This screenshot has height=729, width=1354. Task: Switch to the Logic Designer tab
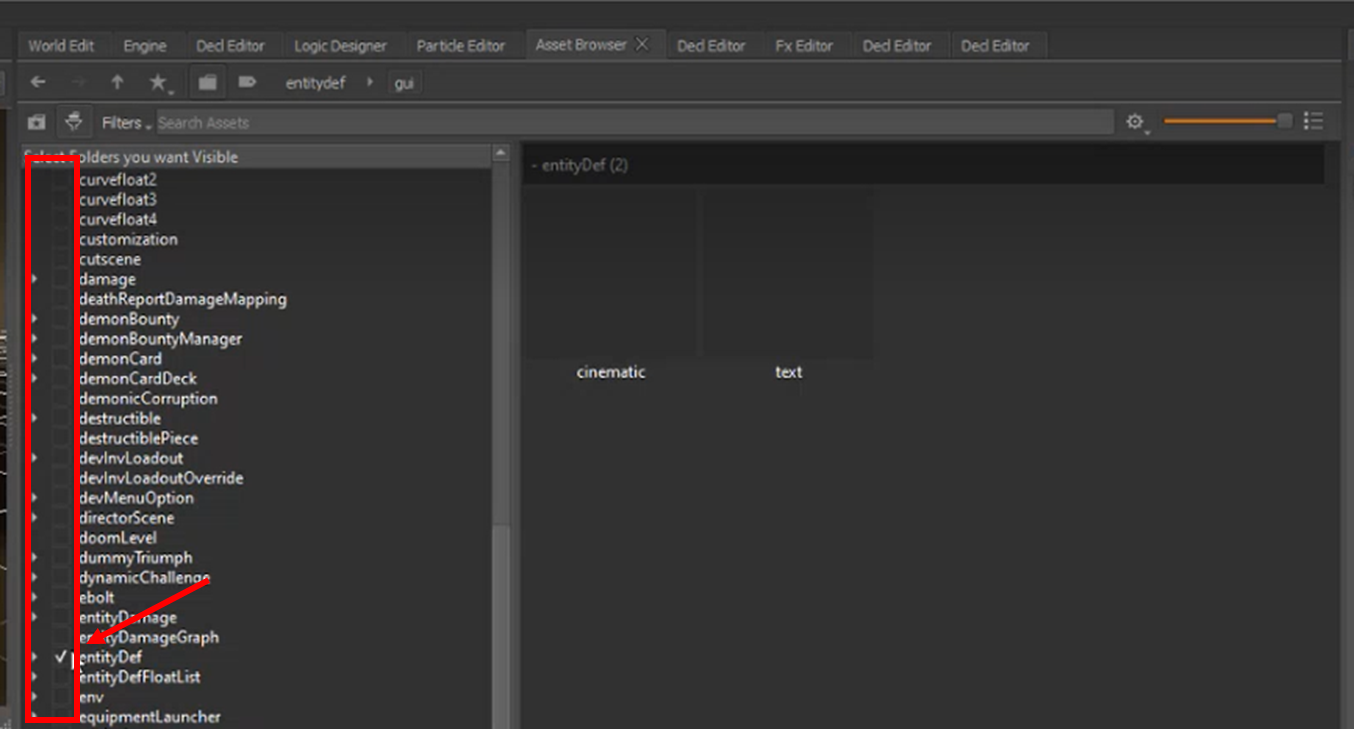click(x=340, y=46)
